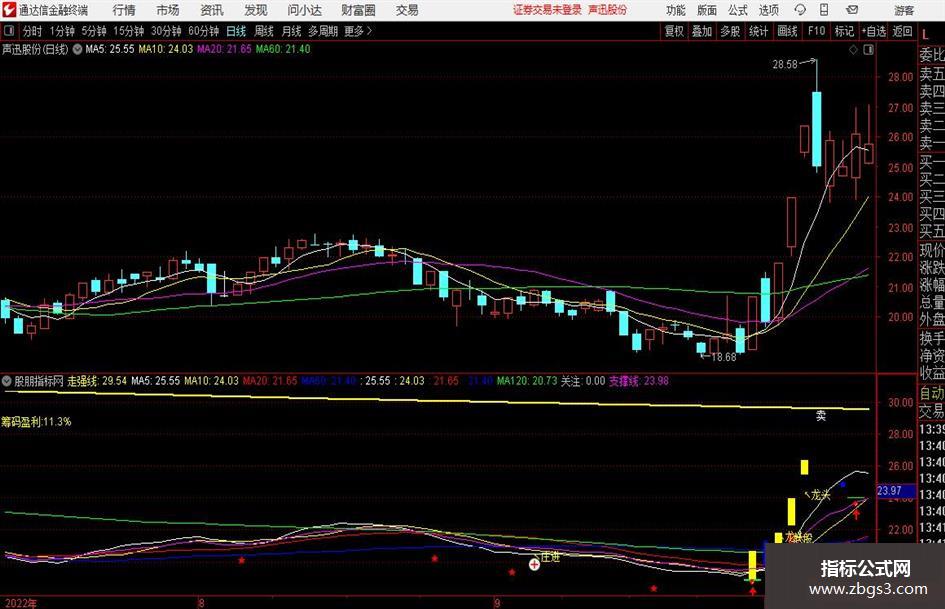Click the MA120: 20.73 value
945x609 pixels.
click(x=527, y=381)
